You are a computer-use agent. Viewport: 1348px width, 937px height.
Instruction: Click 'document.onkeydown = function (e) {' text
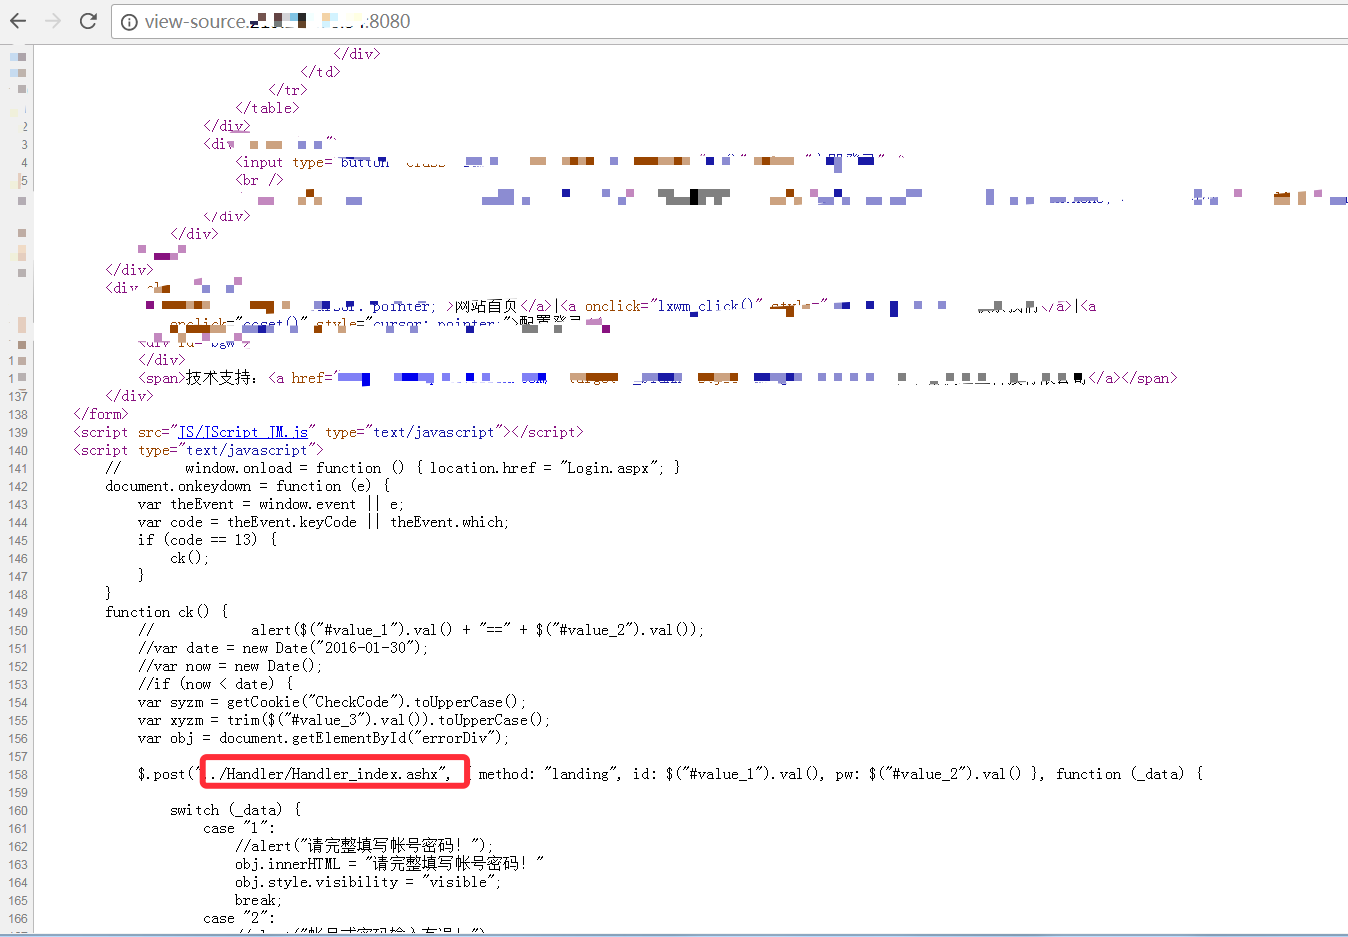point(248,486)
